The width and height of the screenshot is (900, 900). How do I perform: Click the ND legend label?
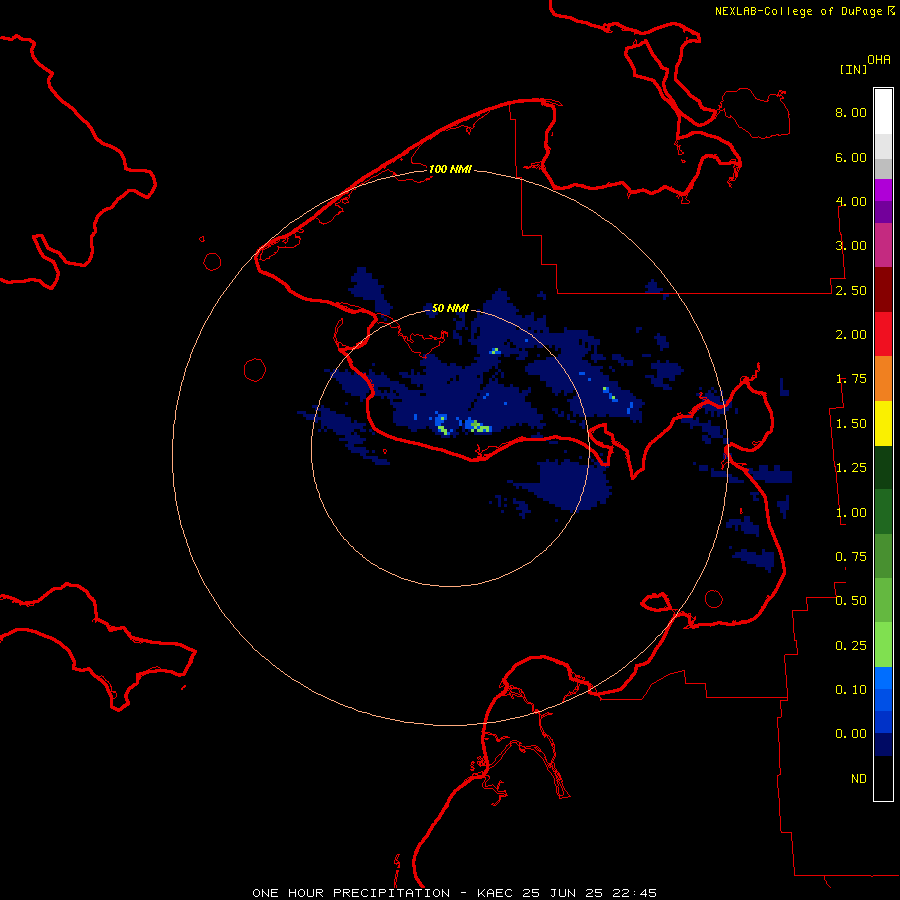pyautogui.click(x=859, y=779)
